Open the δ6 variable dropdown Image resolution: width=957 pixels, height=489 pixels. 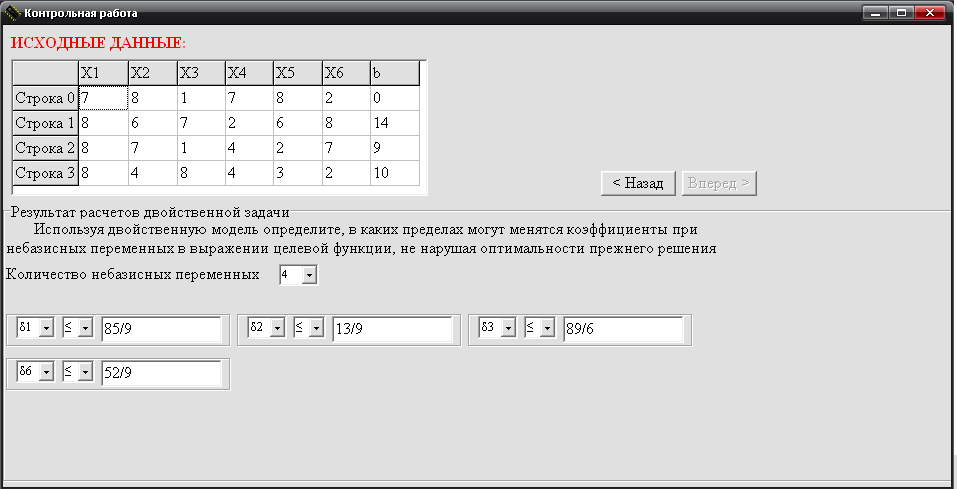point(46,372)
